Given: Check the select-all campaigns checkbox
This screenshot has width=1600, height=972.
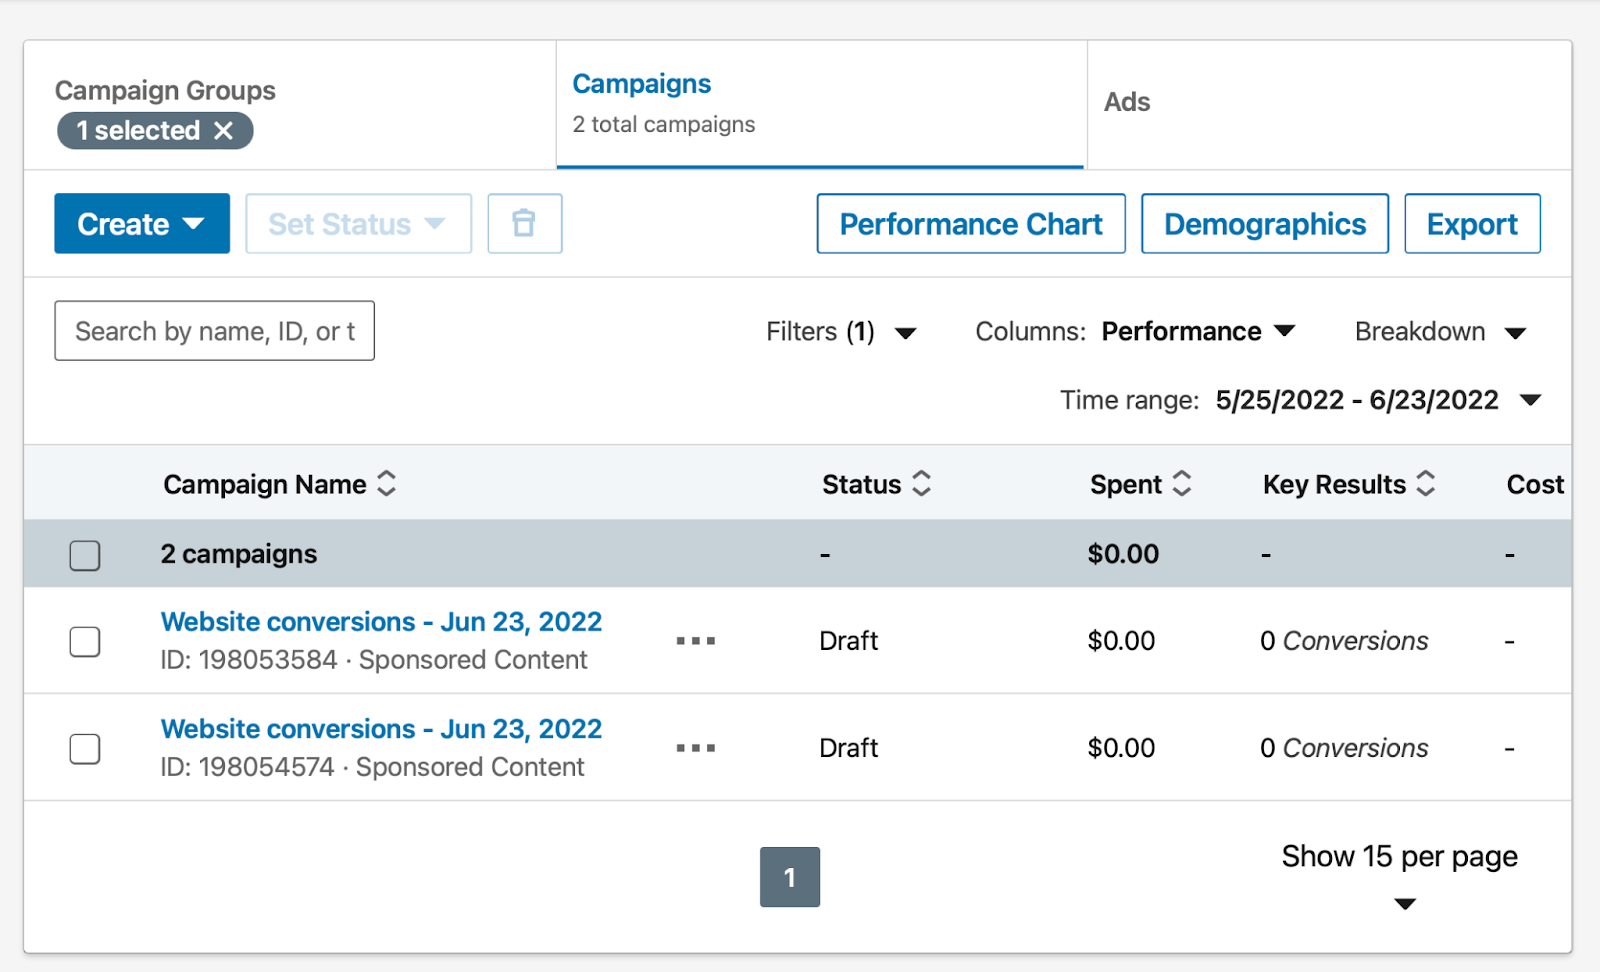Looking at the screenshot, I should tap(85, 553).
